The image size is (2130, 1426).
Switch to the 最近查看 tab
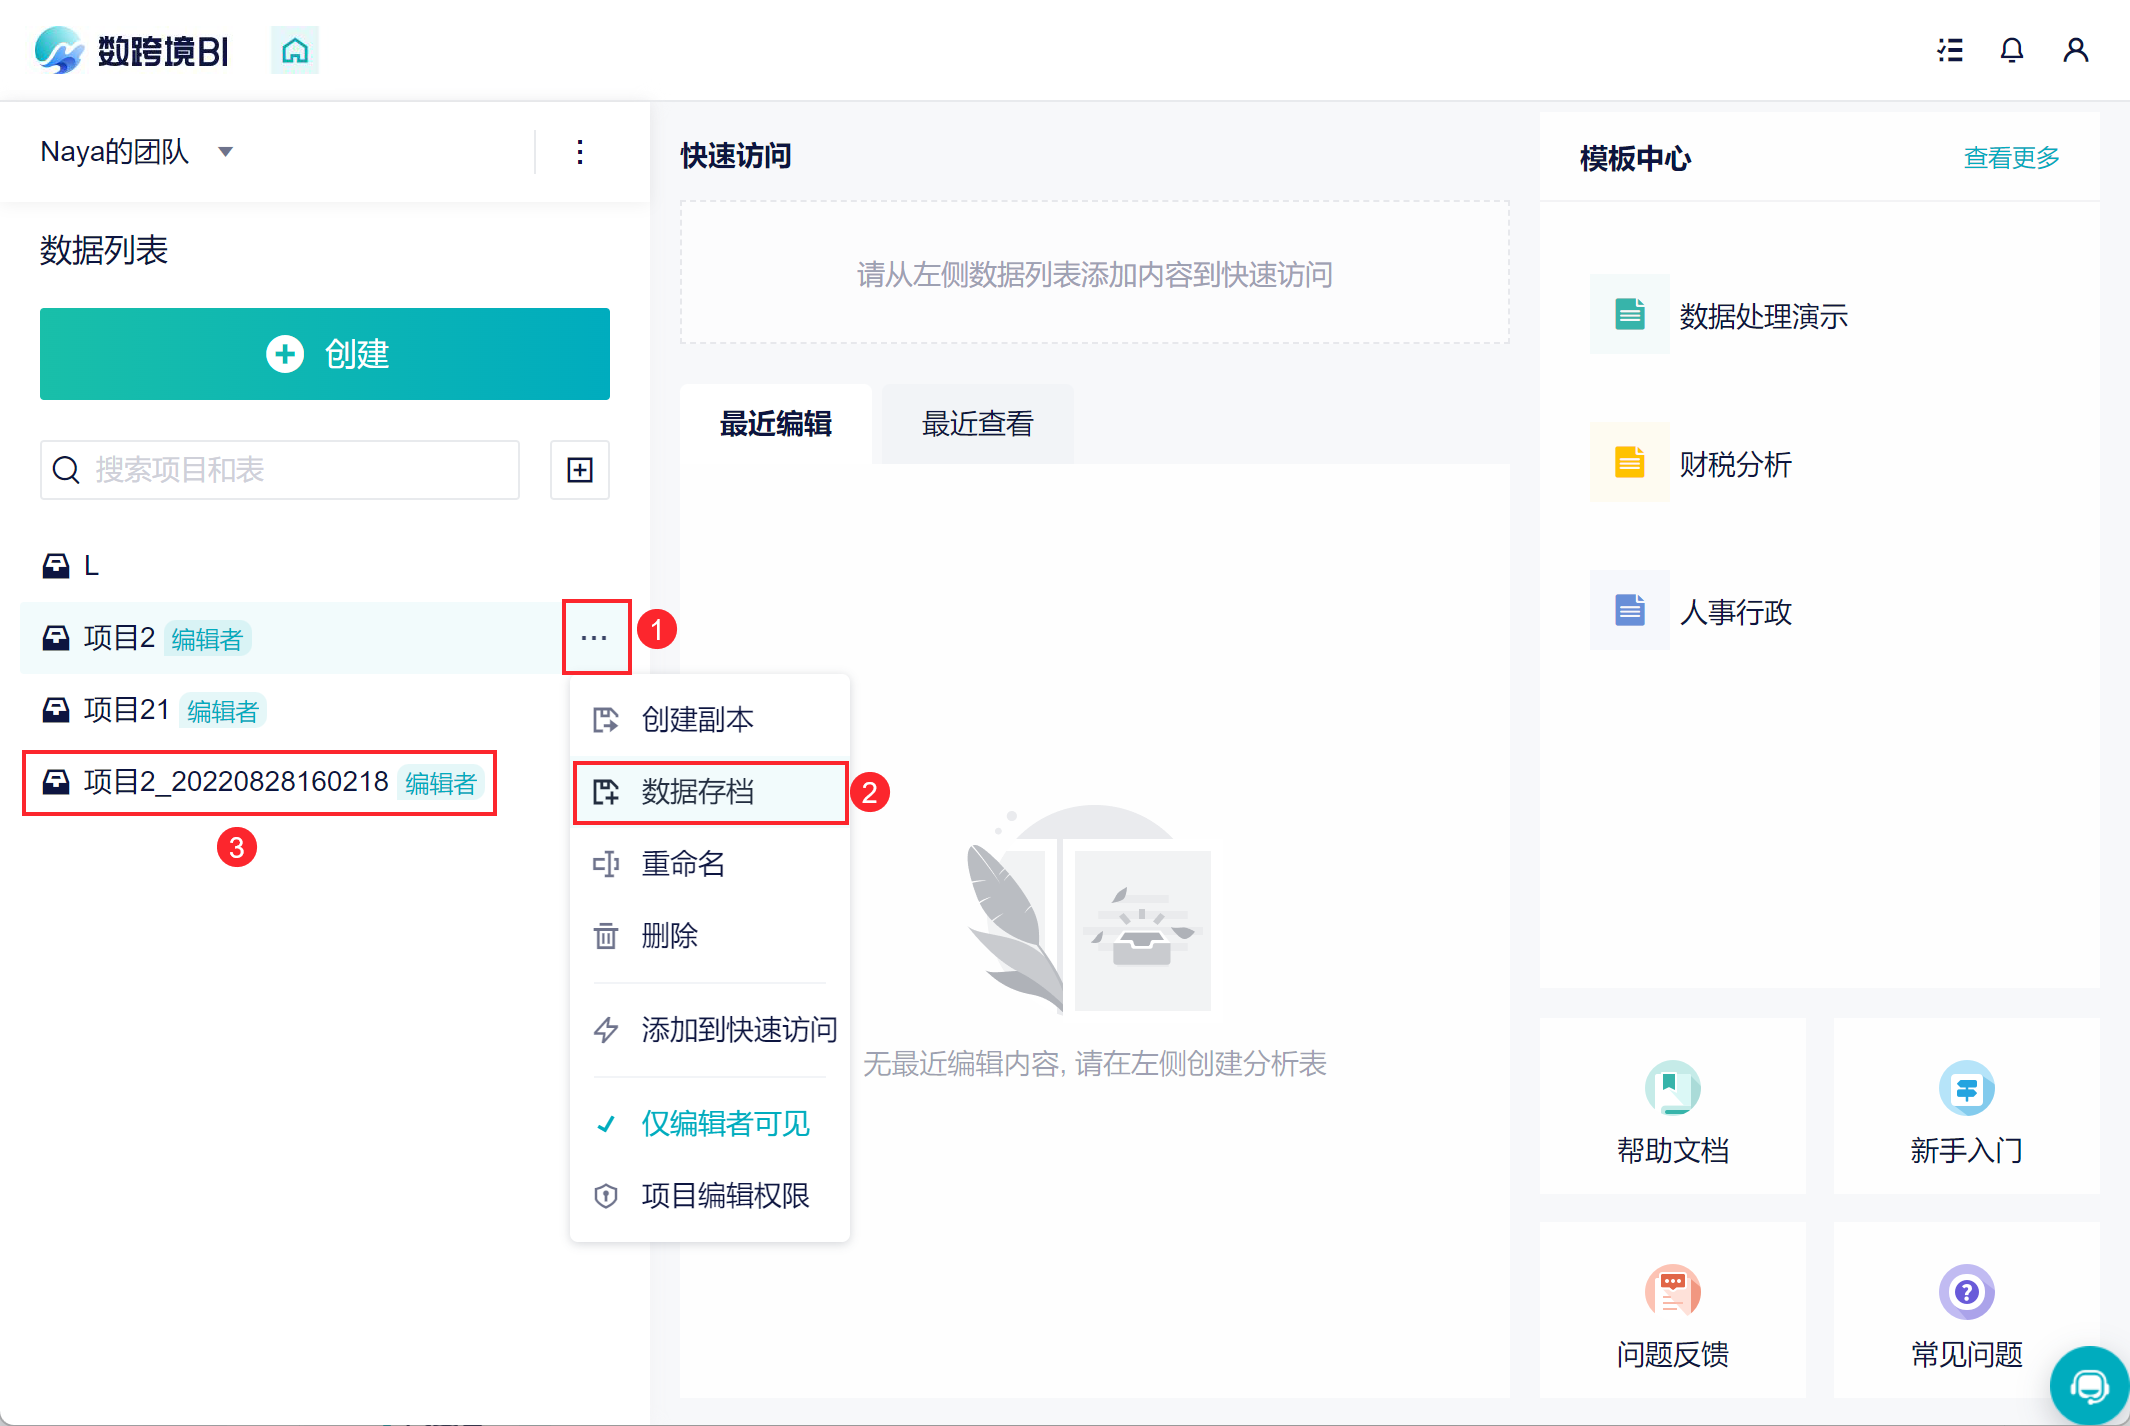tap(977, 424)
